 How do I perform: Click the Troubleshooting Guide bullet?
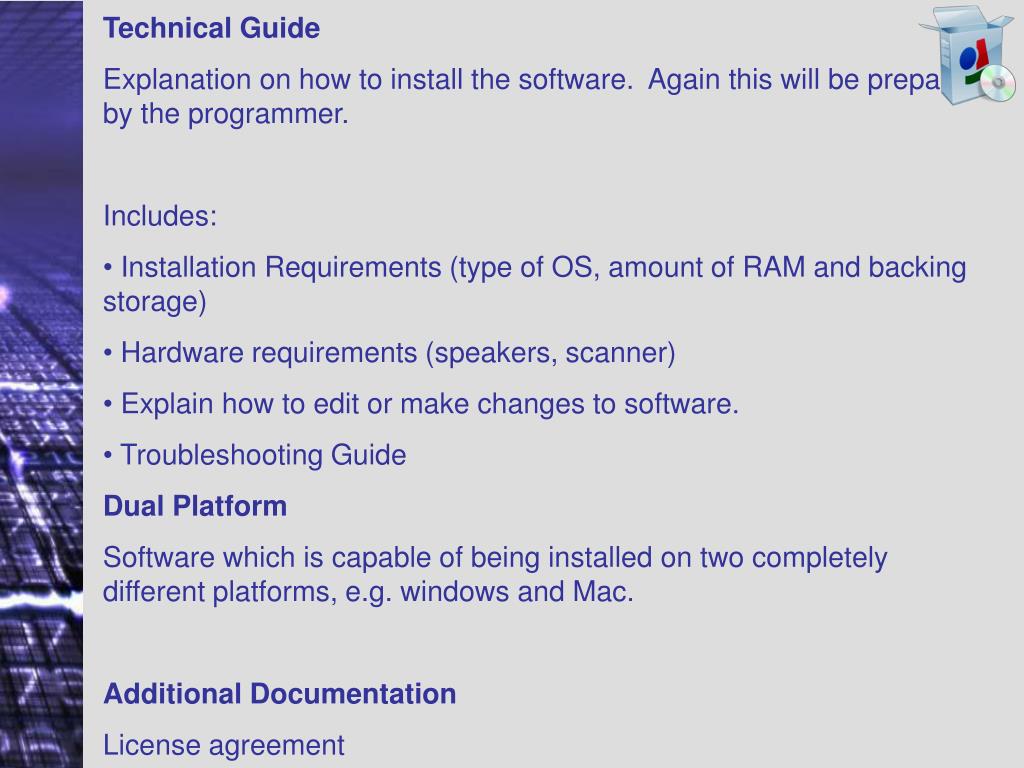(x=255, y=455)
